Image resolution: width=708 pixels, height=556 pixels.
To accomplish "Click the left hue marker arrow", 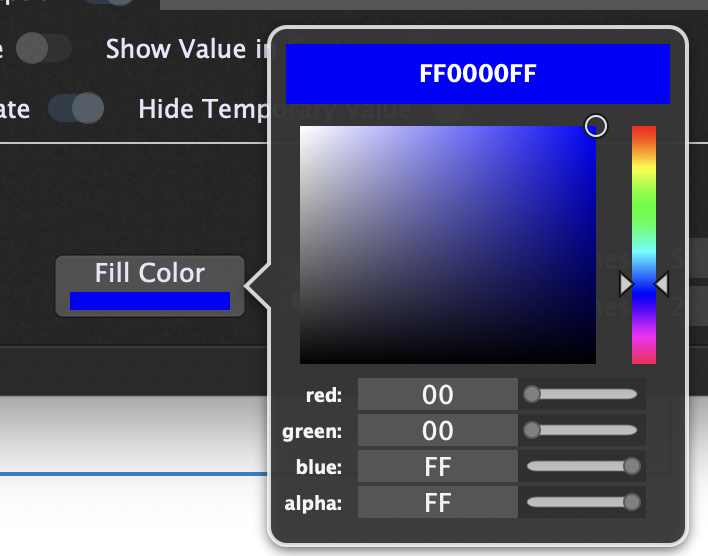I will [x=626, y=285].
